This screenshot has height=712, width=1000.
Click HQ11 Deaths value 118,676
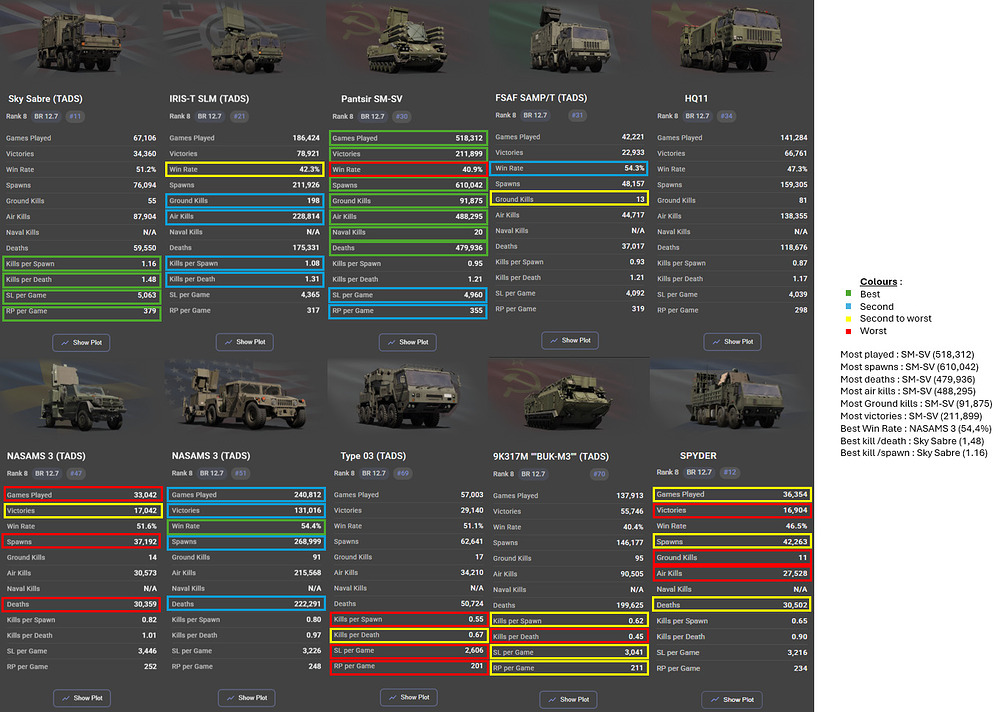pyautogui.click(x=794, y=248)
